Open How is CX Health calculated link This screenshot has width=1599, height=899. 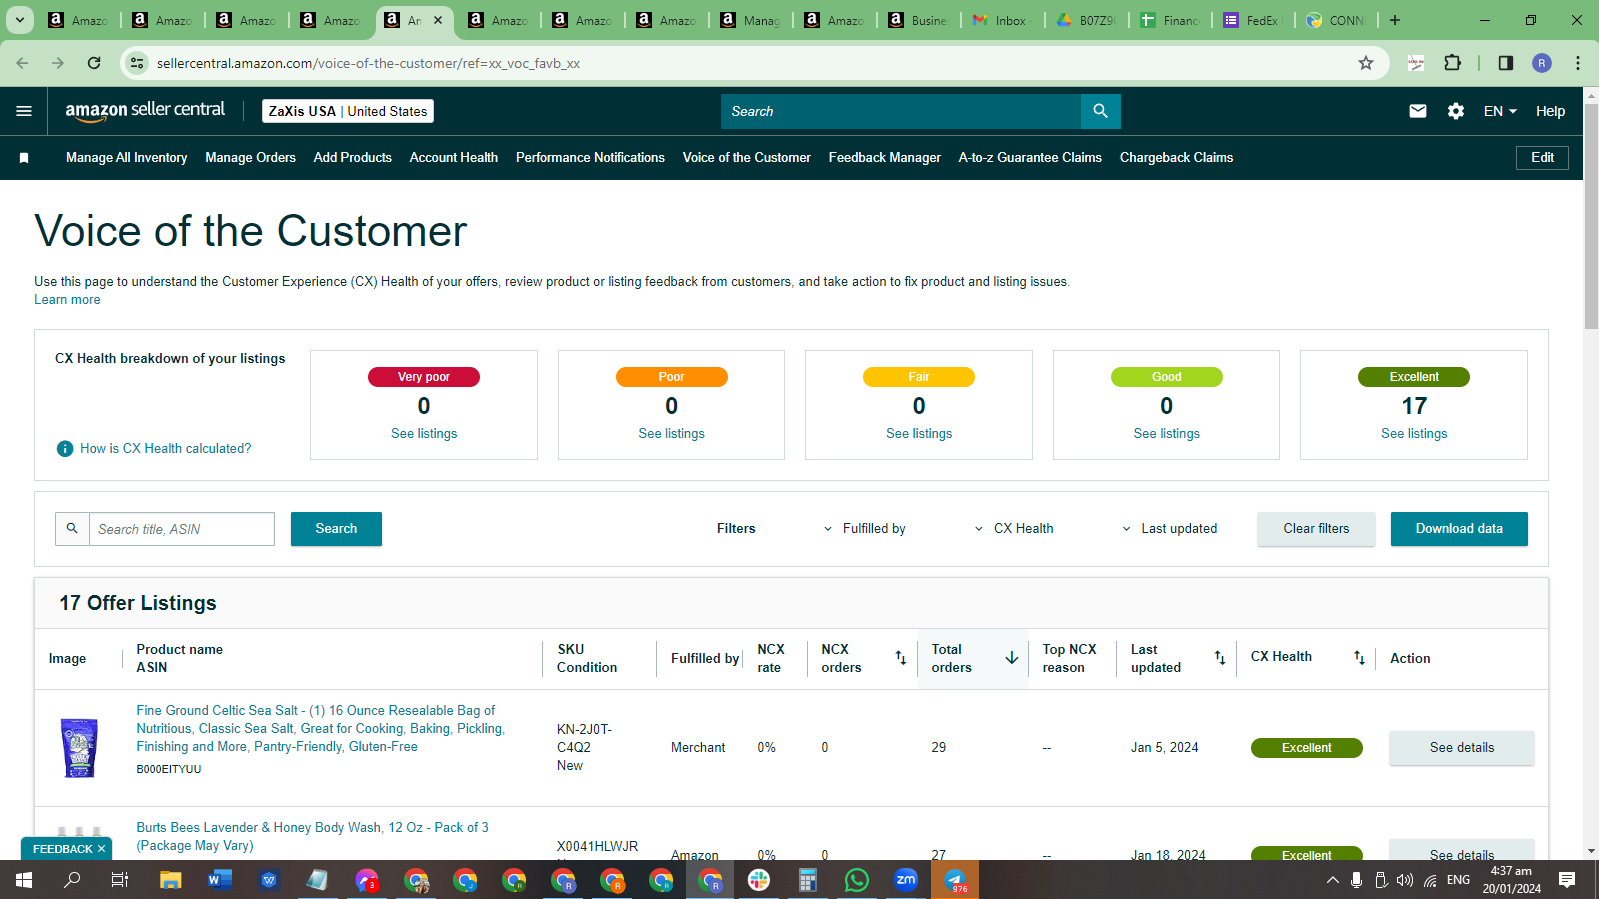[x=165, y=449]
